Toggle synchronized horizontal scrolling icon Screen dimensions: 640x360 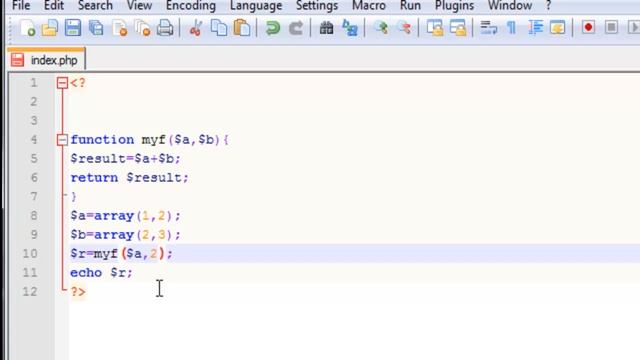458,28
